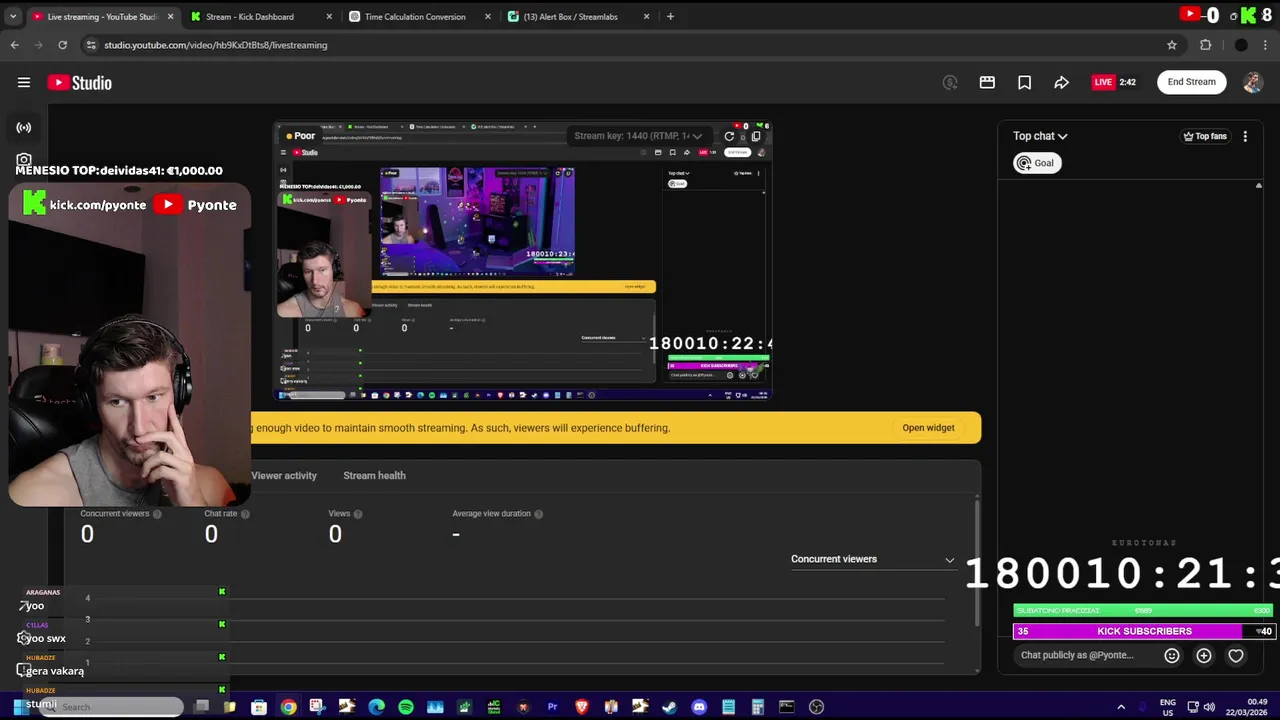Screen dimensions: 1280x720
Task: Click the share arrow icon
Action: (x=1061, y=82)
